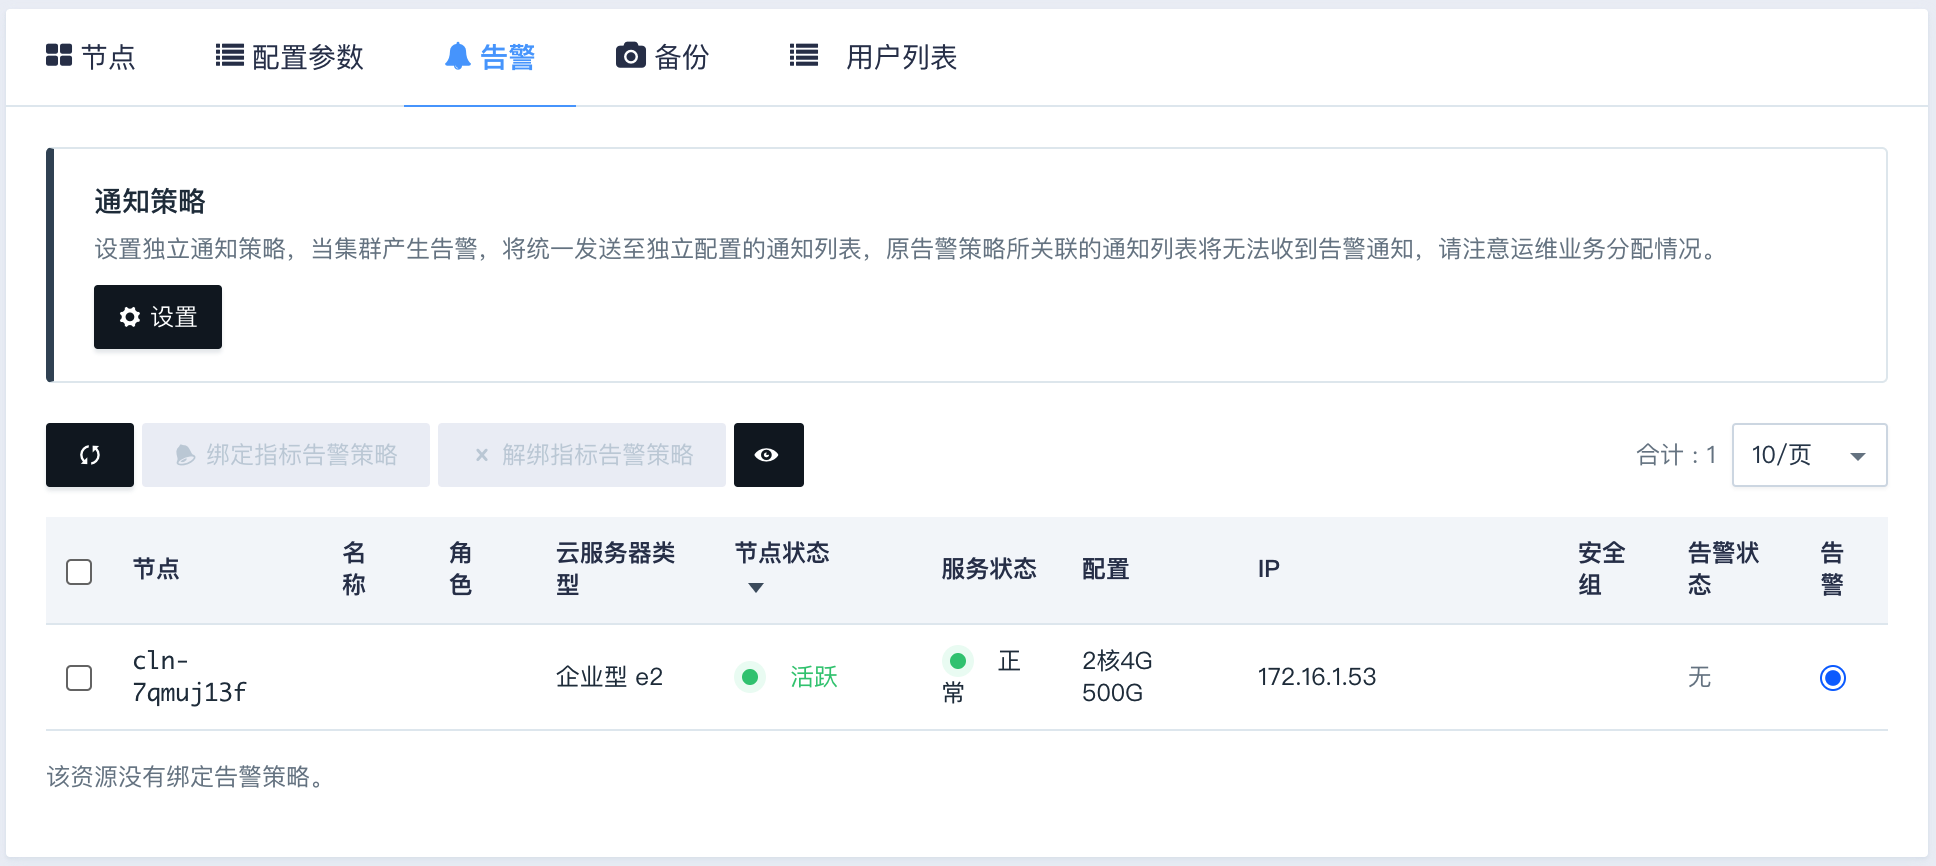Select the 告警 tab
This screenshot has width=1936, height=866.
[x=490, y=57]
